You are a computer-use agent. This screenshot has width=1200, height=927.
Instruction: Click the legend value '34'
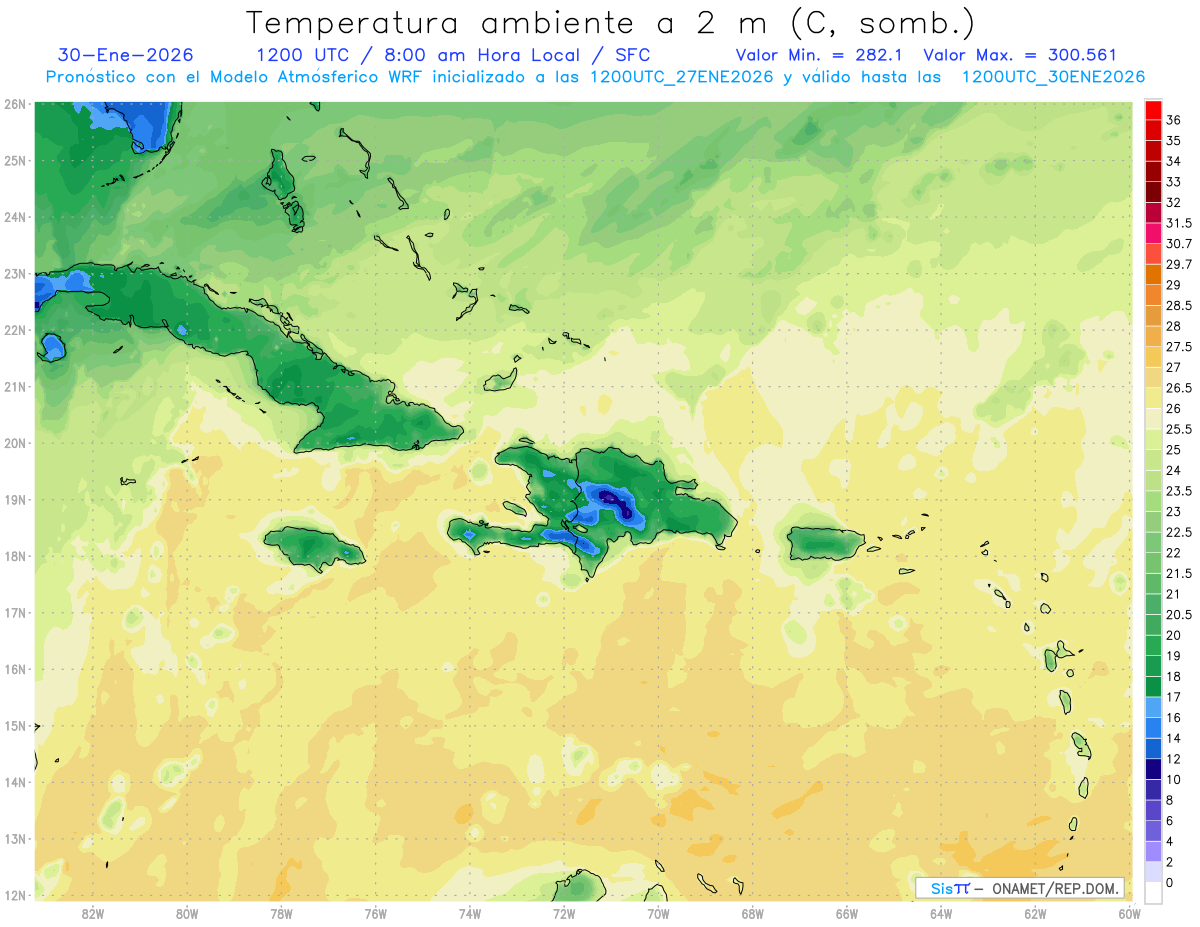pyautogui.click(x=1174, y=161)
